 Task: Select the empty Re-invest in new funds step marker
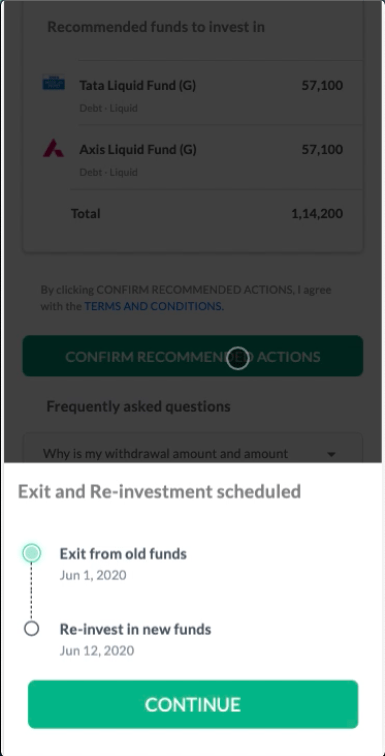[32, 629]
